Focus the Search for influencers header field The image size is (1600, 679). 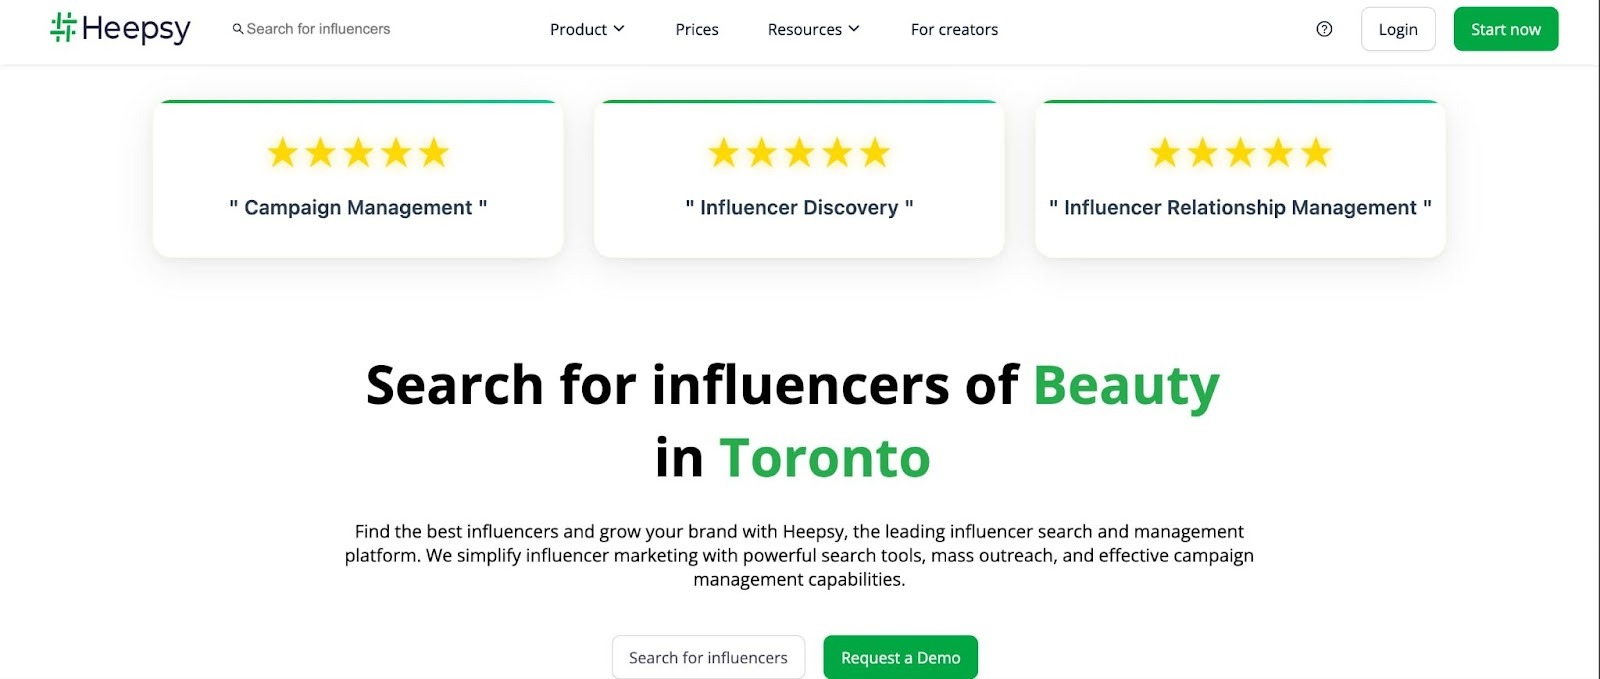click(x=318, y=29)
